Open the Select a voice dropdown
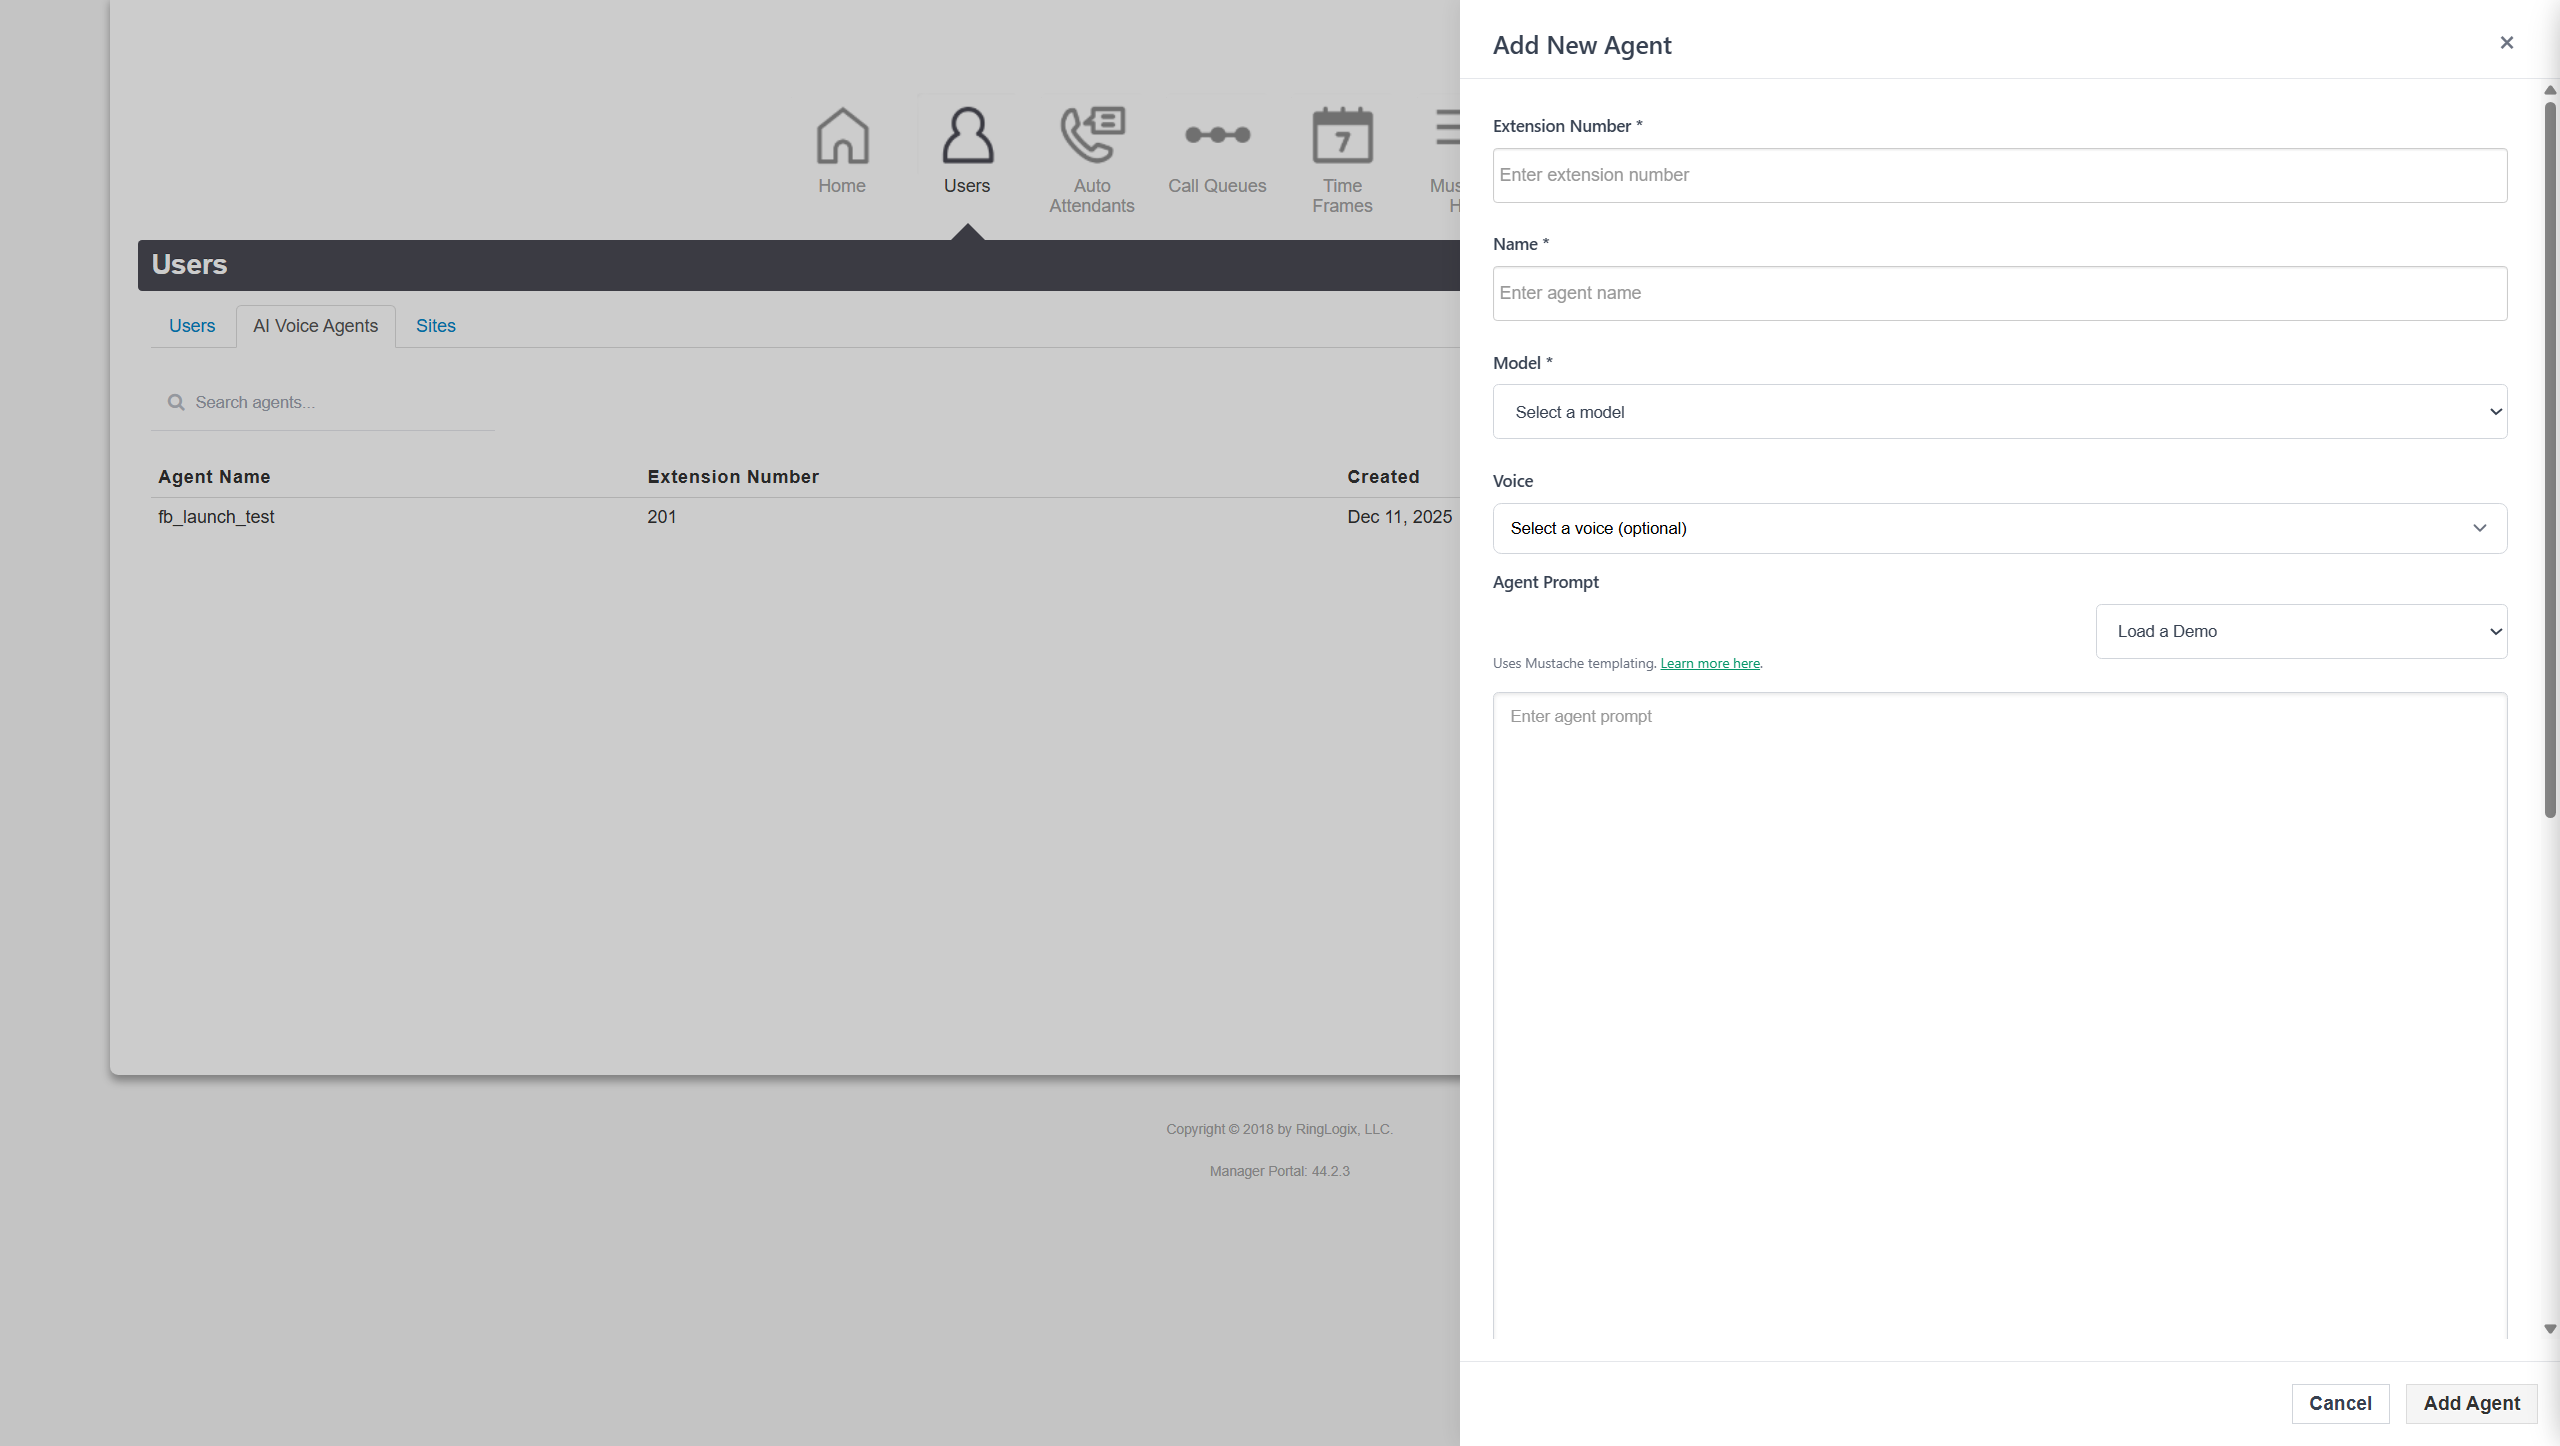The height and width of the screenshot is (1446, 2560). pyautogui.click(x=1999, y=529)
